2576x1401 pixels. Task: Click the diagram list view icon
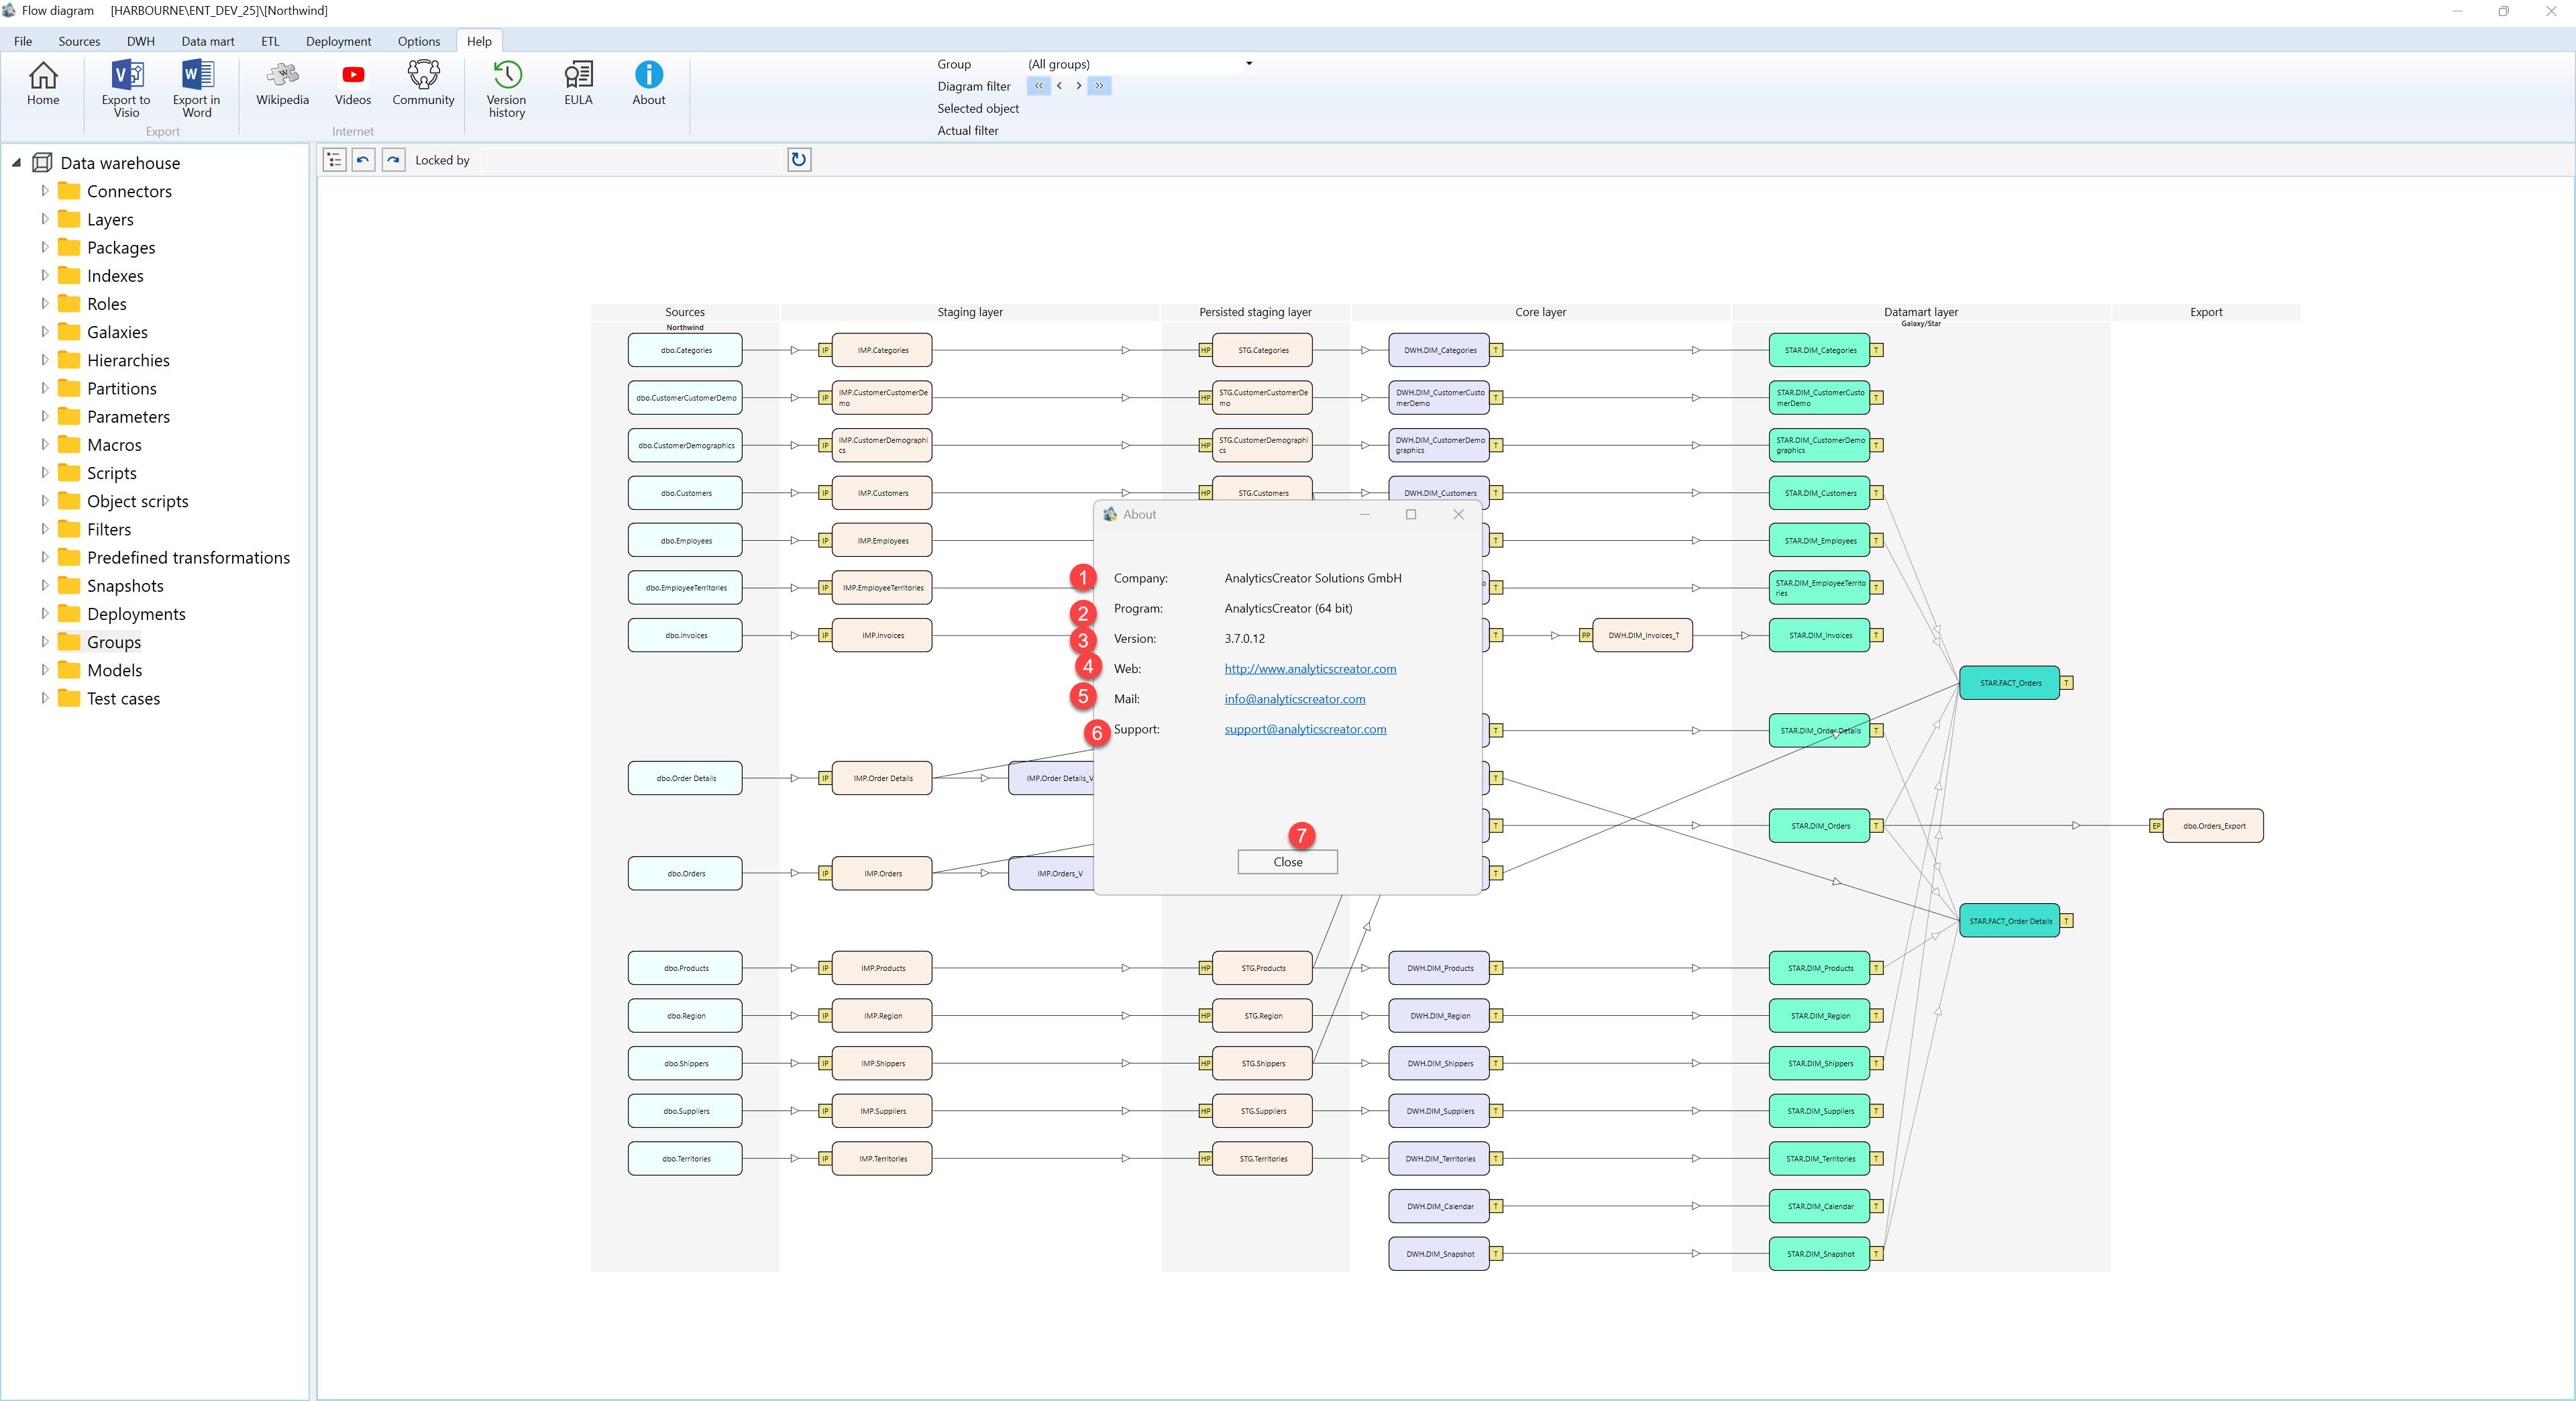(x=335, y=160)
